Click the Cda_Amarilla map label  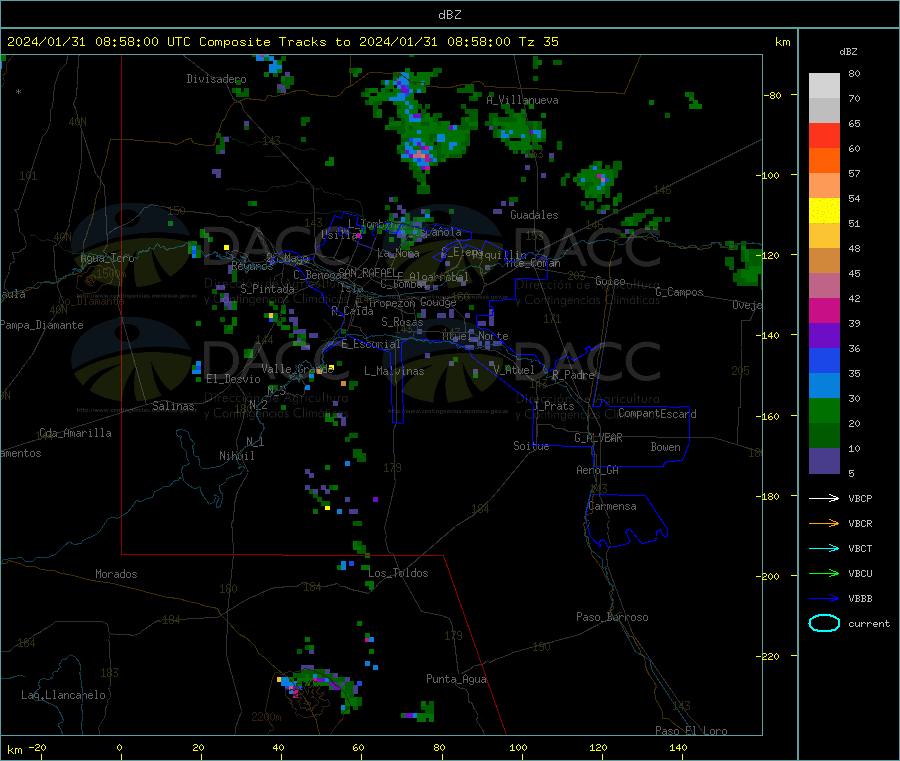76,433
